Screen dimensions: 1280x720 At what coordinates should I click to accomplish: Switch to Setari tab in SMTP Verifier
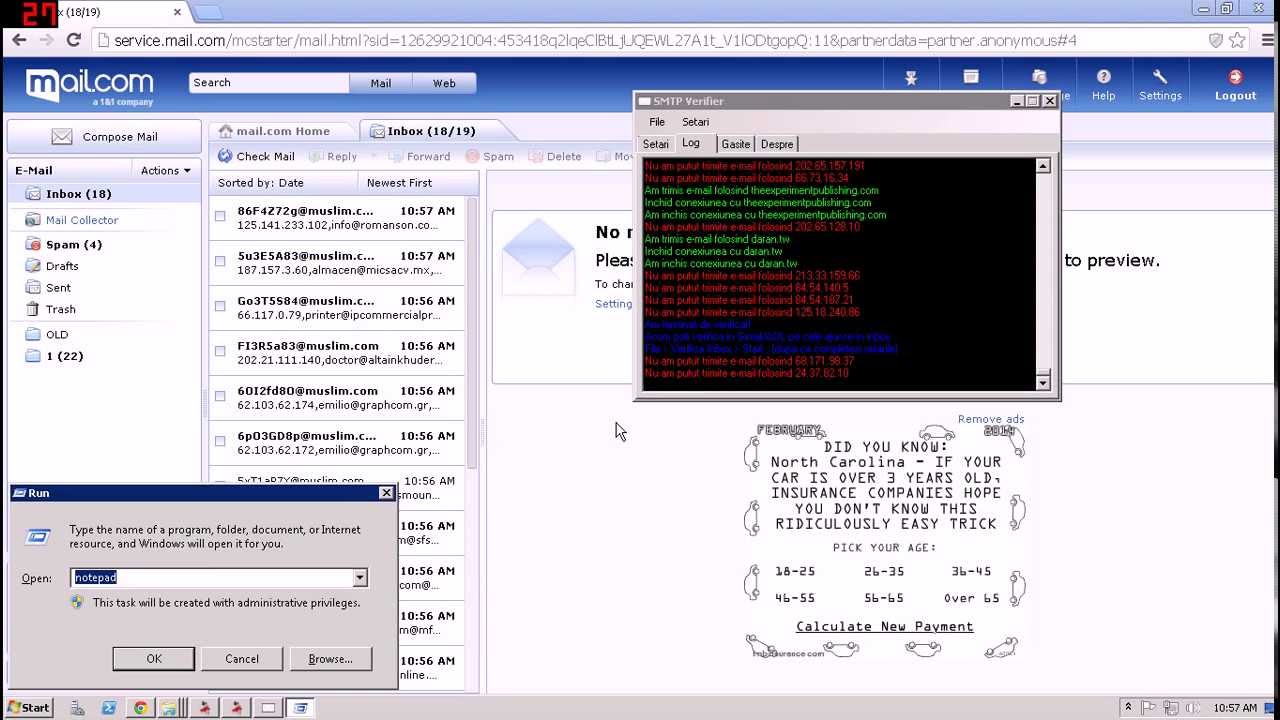(x=656, y=144)
